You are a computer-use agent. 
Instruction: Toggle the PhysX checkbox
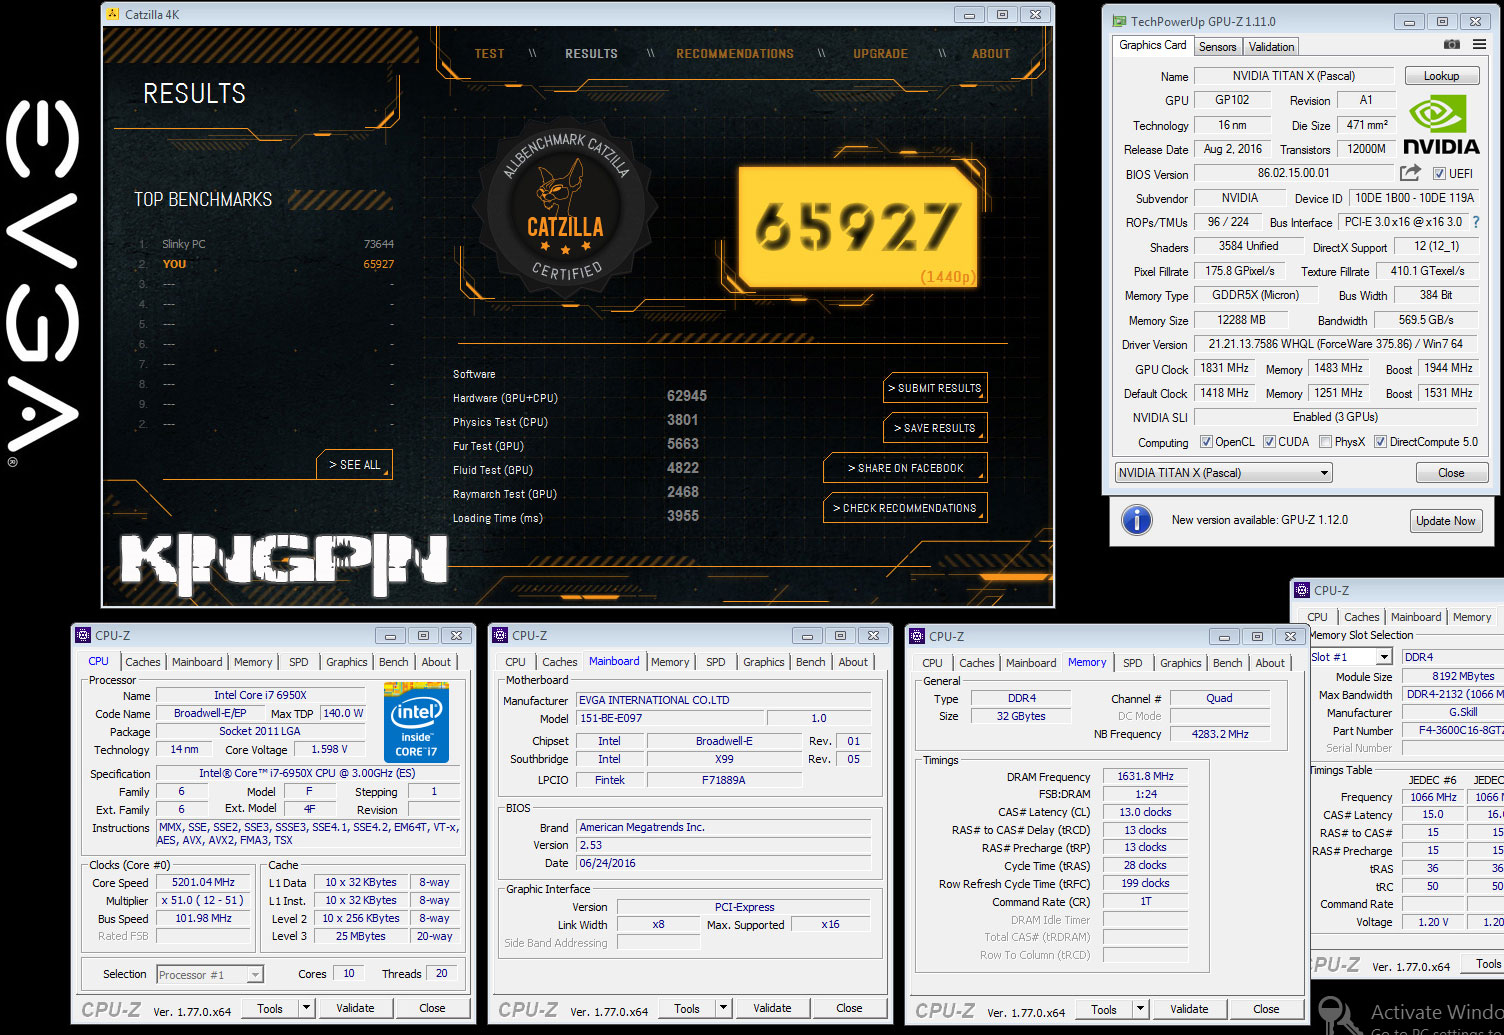pyautogui.click(x=1325, y=442)
